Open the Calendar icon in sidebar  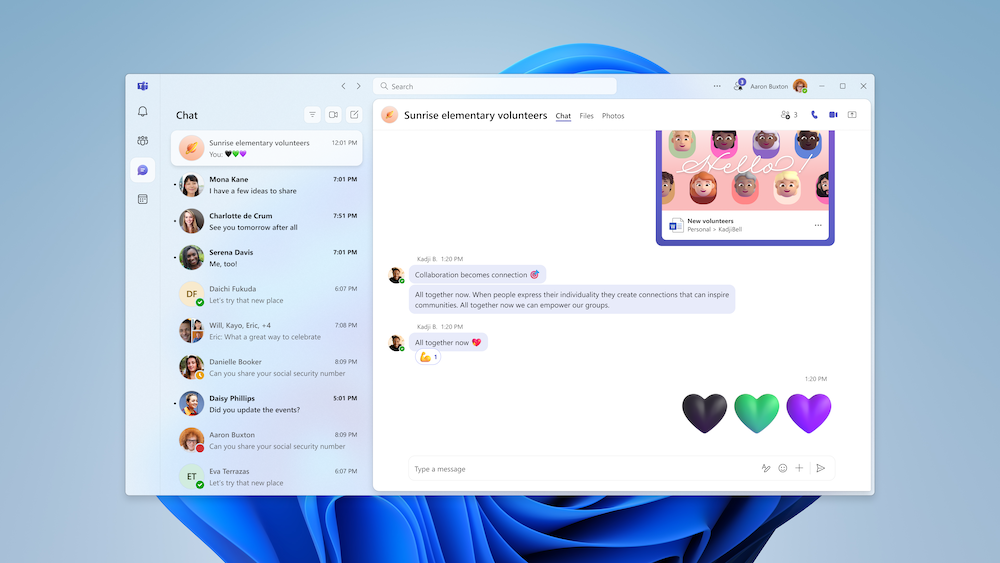coord(143,200)
